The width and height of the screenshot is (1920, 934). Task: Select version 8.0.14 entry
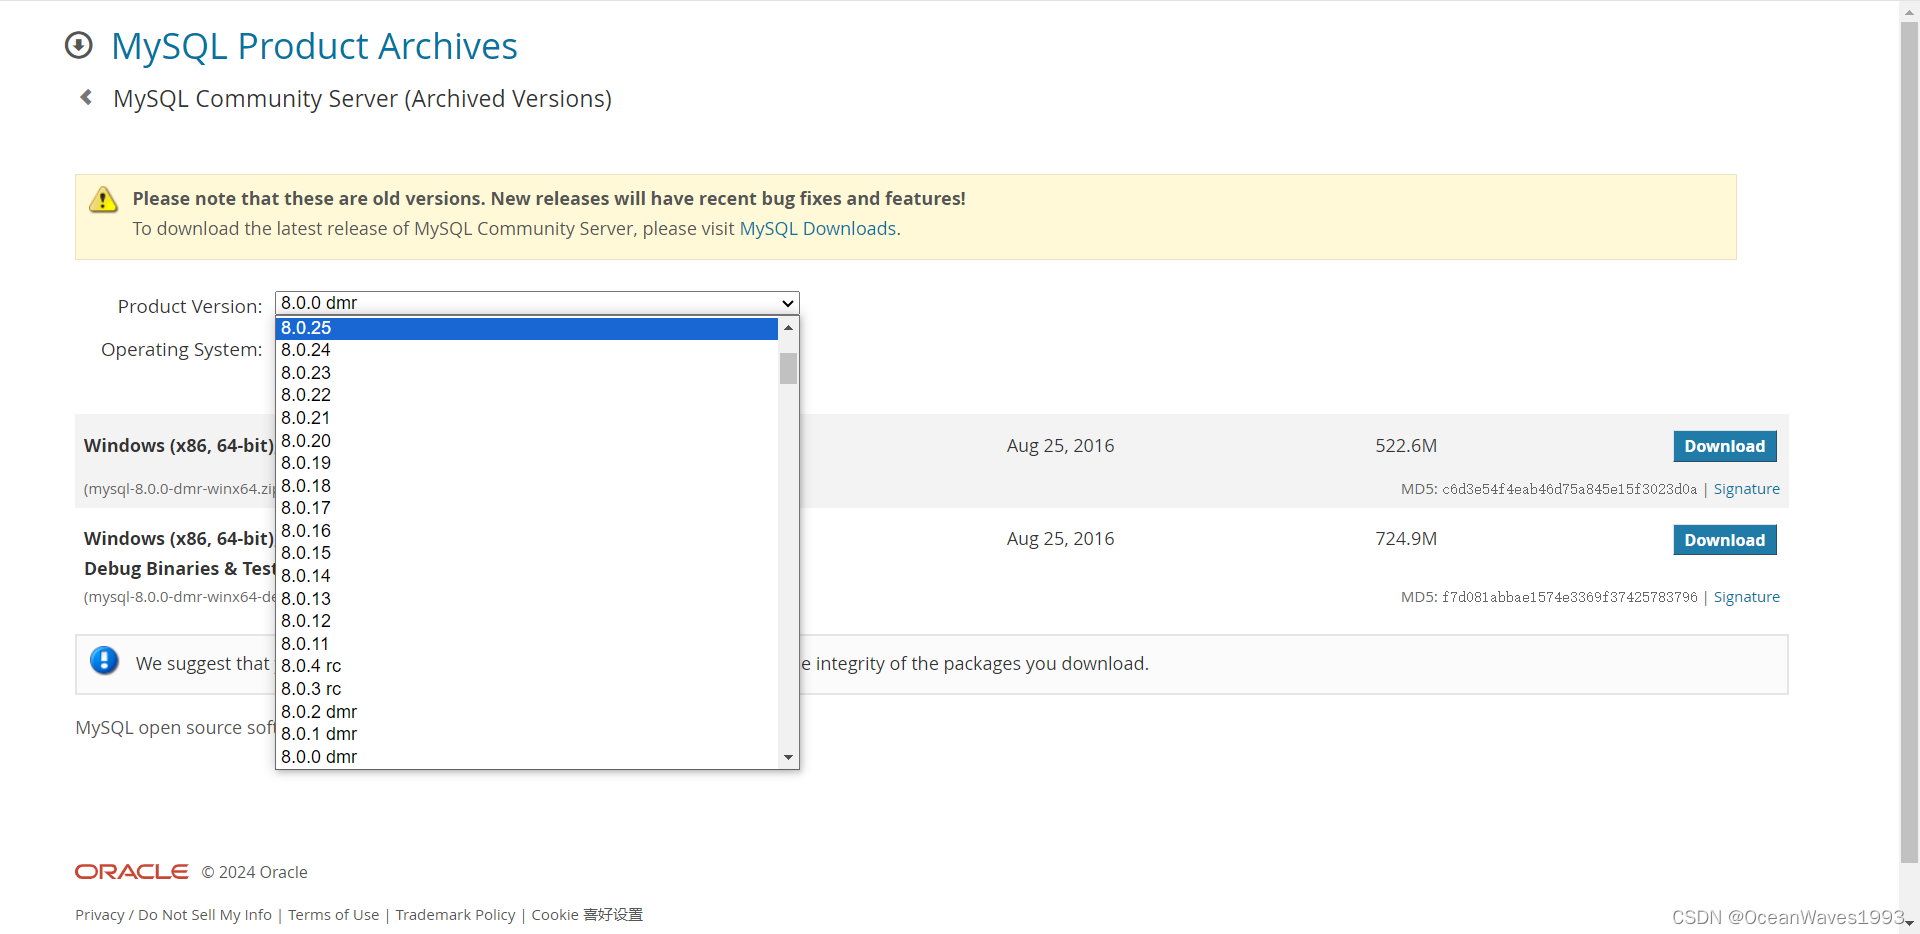(x=527, y=576)
